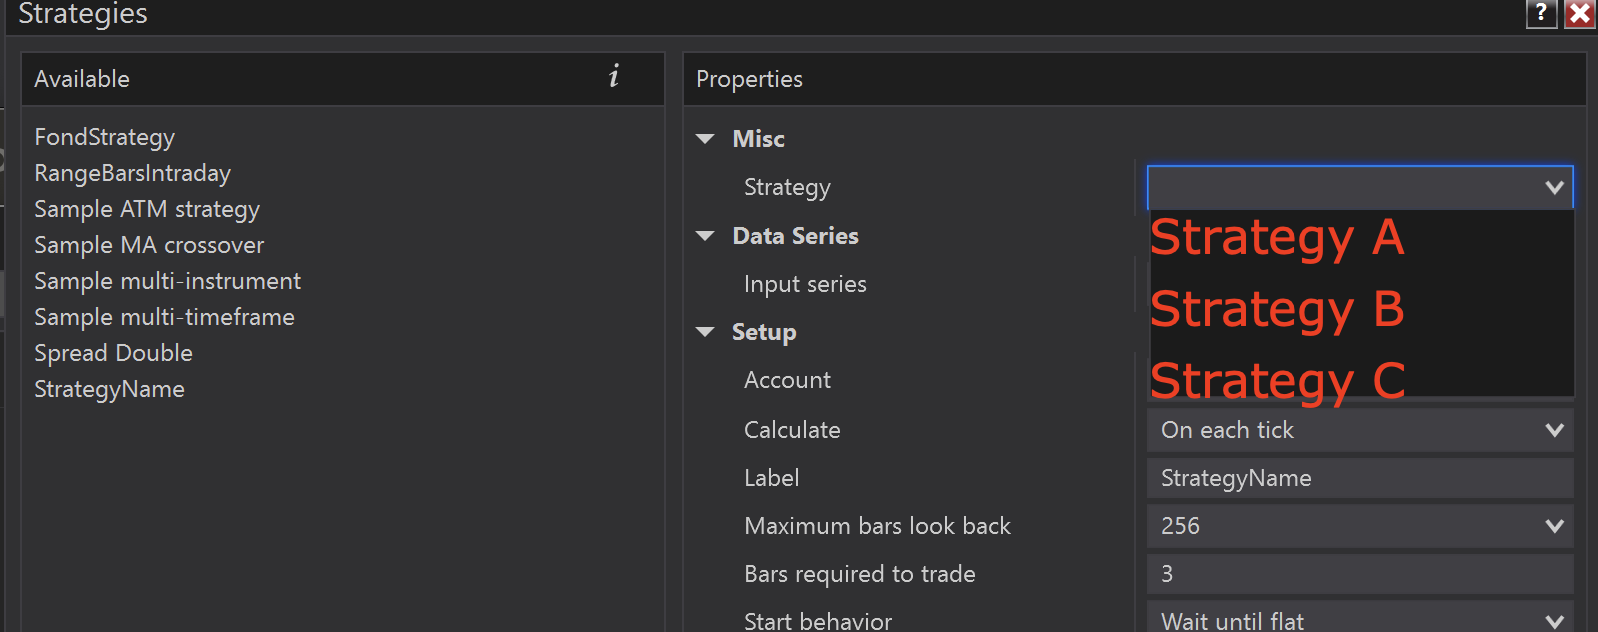Click the Bars required to trade field
Image resolution: width=1598 pixels, height=632 pixels.
pyautogui.click(x=1359, y=574)
